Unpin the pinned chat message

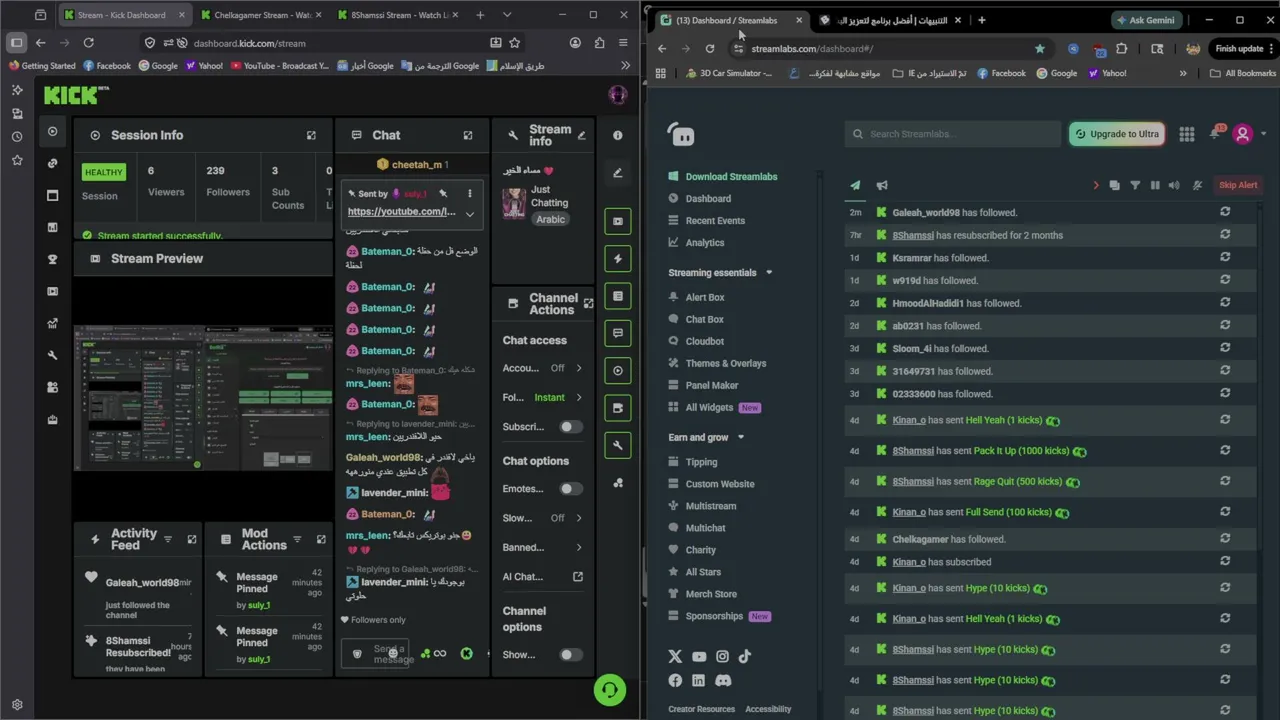pyautogui.click(x=443, y=193)
